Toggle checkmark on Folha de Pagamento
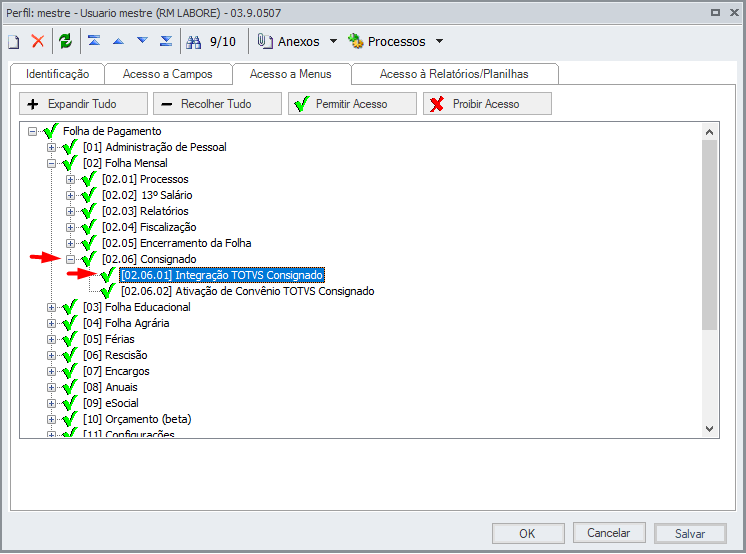Image resolution: width=746 pixels, height=554 pixels. coord(50,131)
